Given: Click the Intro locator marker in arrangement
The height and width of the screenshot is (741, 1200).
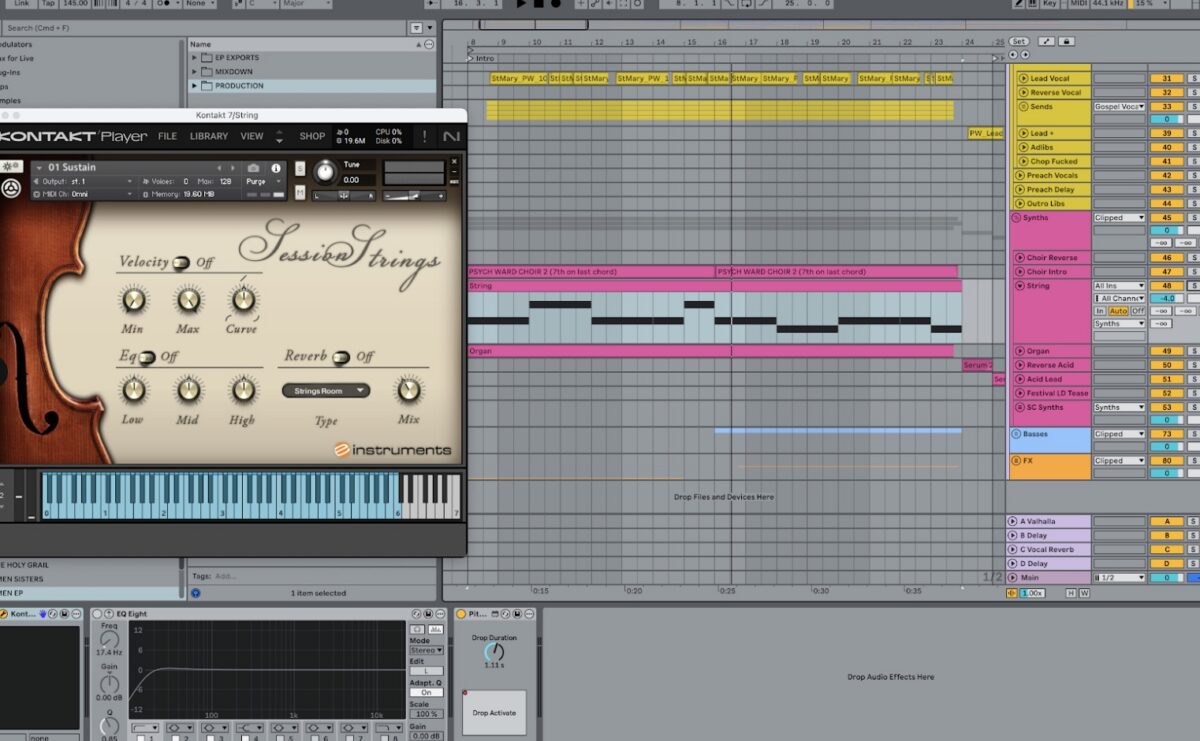Looking at the screenshot, I should tap(481, 58).
